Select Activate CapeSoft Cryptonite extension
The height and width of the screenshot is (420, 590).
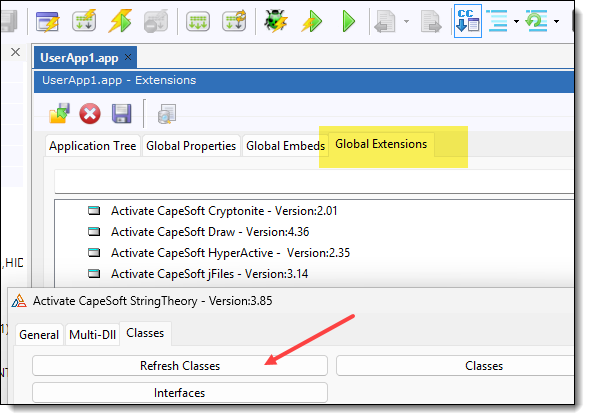224,211
